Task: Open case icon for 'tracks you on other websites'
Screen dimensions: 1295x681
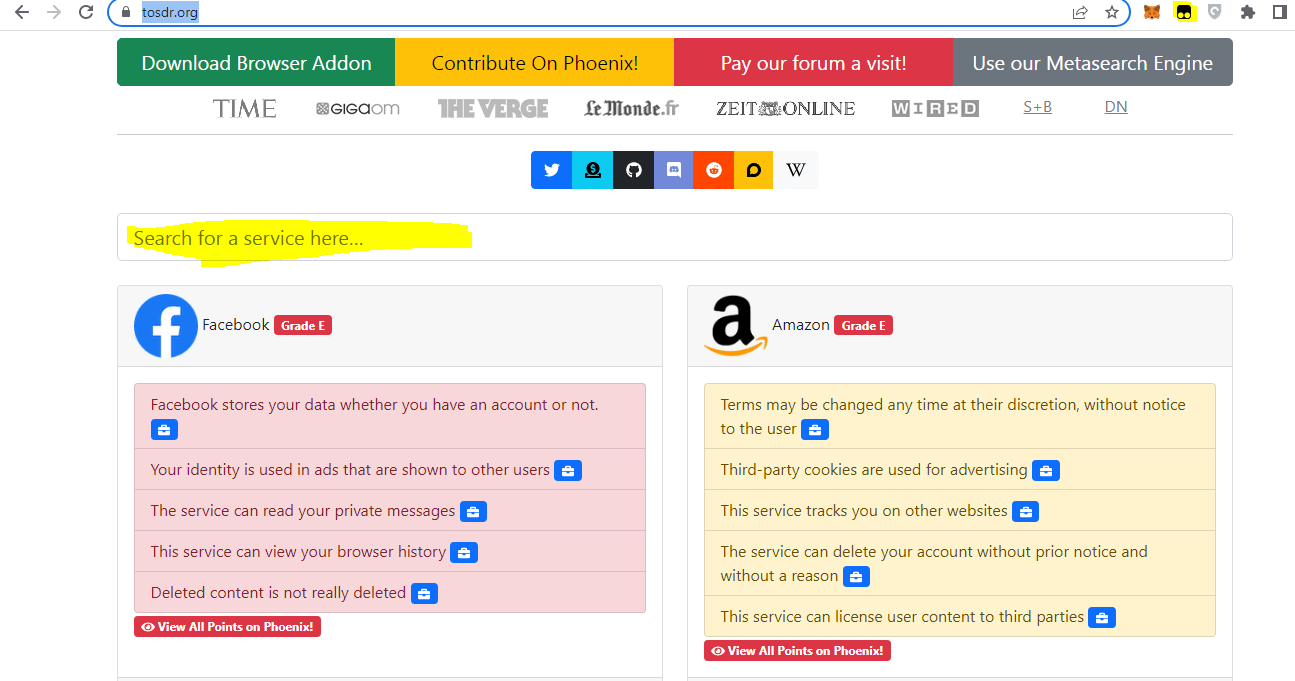Action: [1025, 512]
